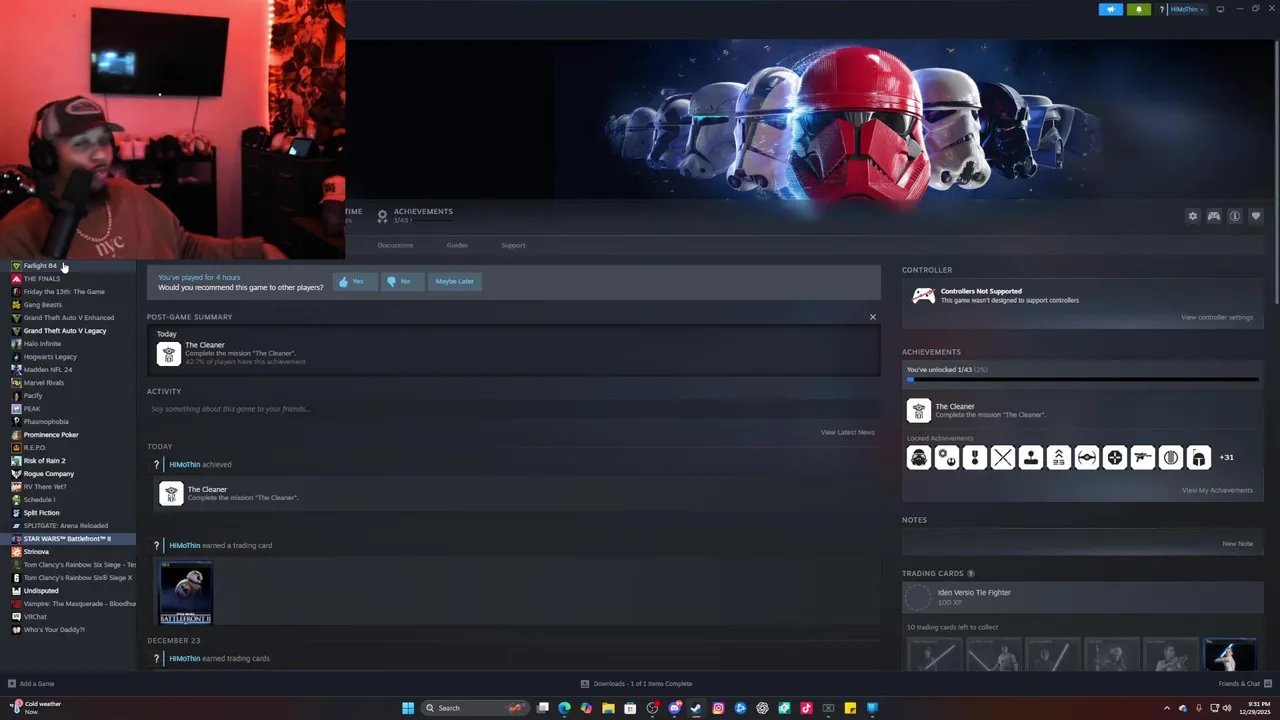The image size is (1280, 720).
Task: Click the achievements progress bar
Action: (1082, 380)
